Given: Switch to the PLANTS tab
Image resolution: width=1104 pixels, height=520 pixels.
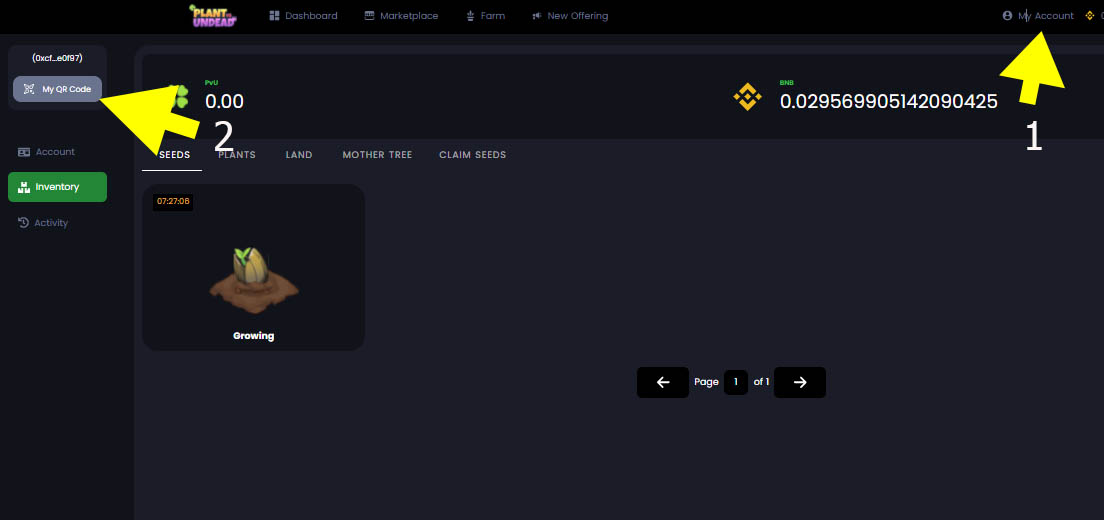Looking at the screenshot, I should tap(237, 155).
